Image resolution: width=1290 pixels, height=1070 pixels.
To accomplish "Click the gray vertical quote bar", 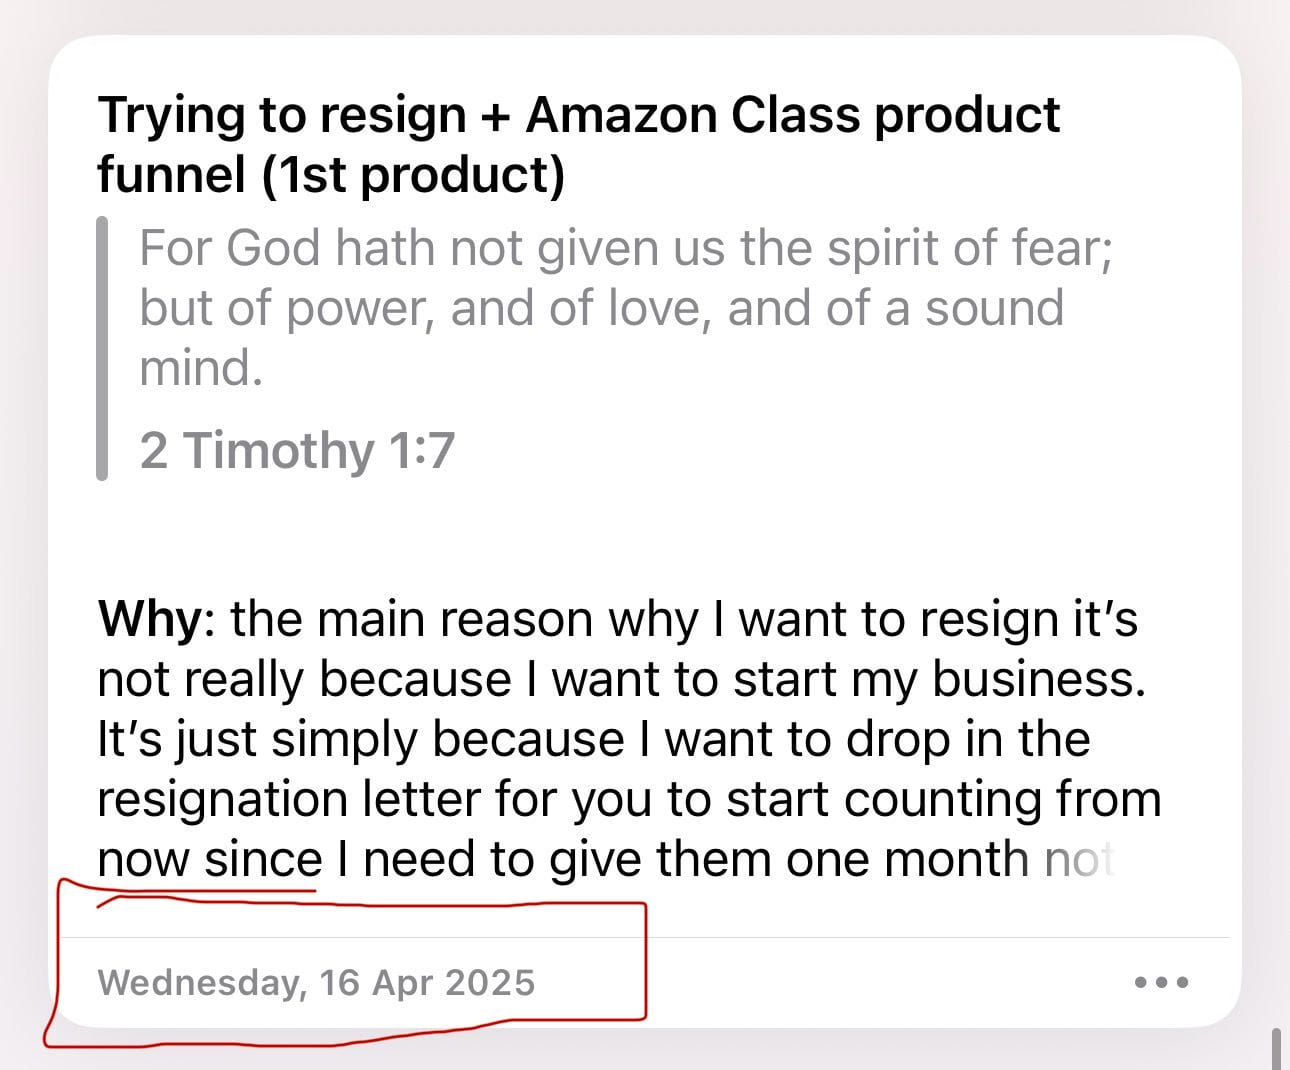I will [102, 348].
